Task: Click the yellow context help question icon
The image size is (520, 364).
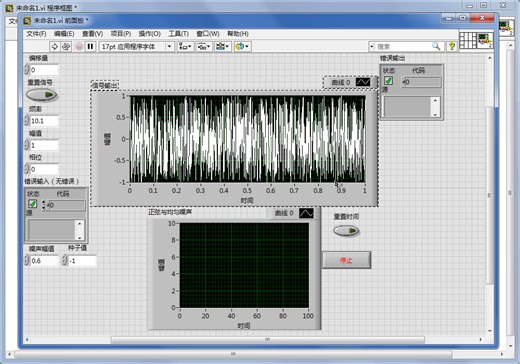Action: 452,46
